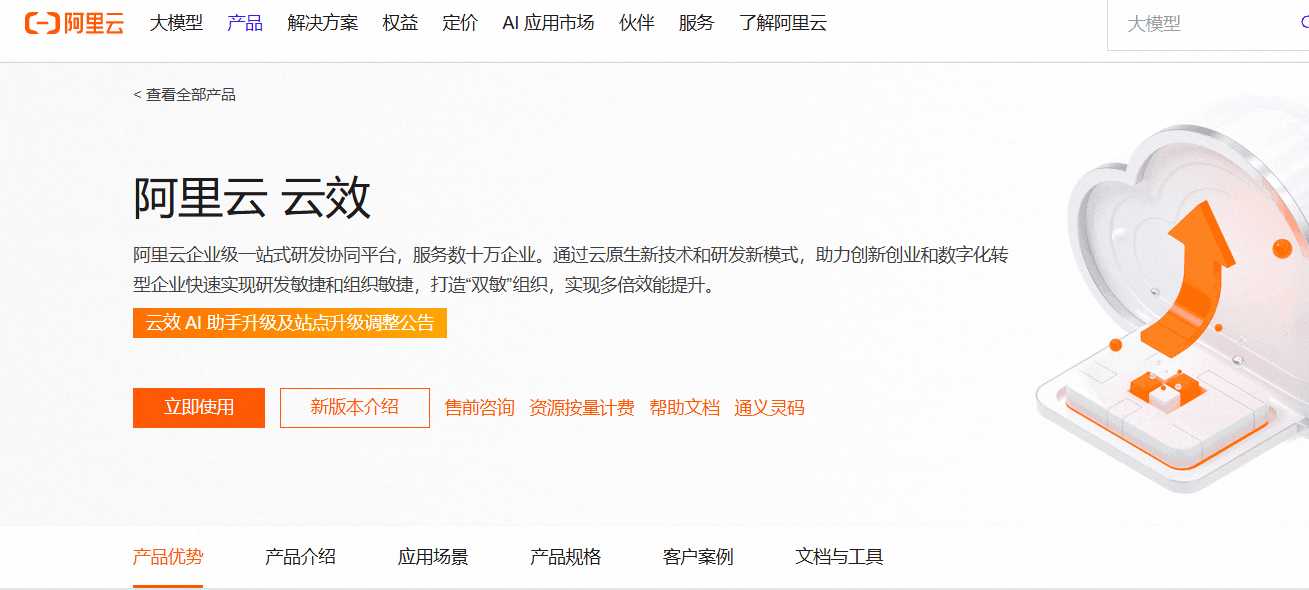1309x590 pixels.
Task: Open the 了解阿里云 menu
Action: point(783,23)
